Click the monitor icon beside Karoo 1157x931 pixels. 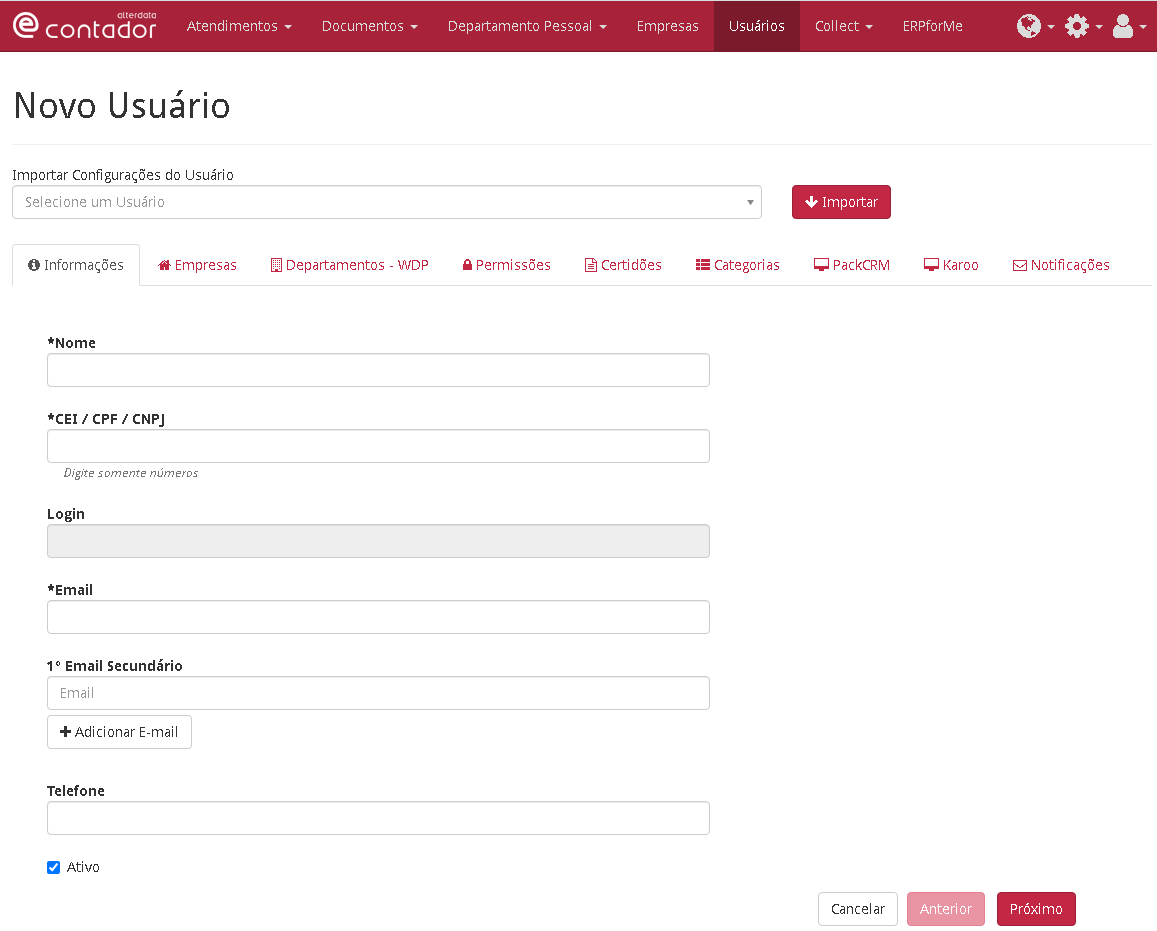tap(931, 265)
